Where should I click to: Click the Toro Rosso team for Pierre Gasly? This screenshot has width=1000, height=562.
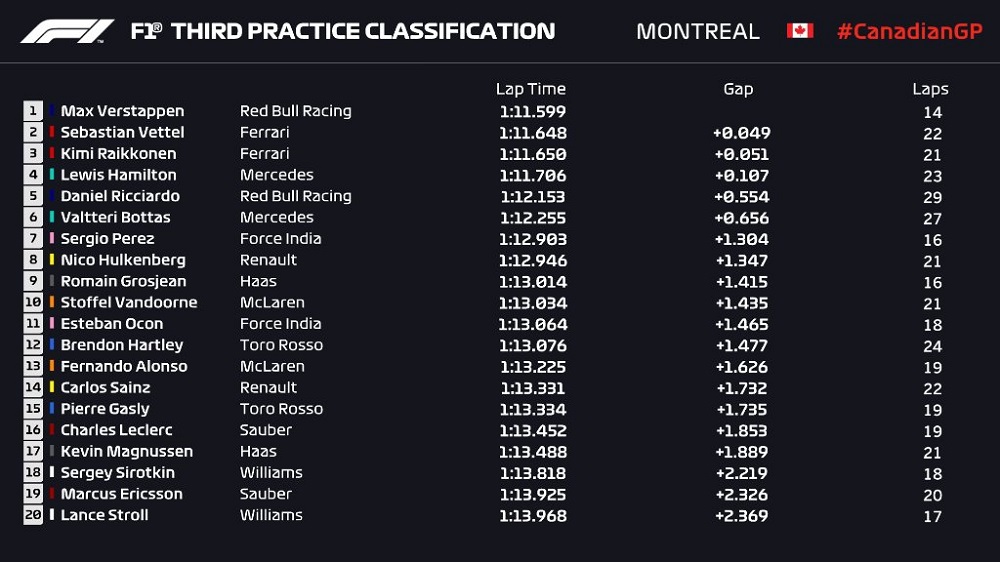(x=281, y=409)
